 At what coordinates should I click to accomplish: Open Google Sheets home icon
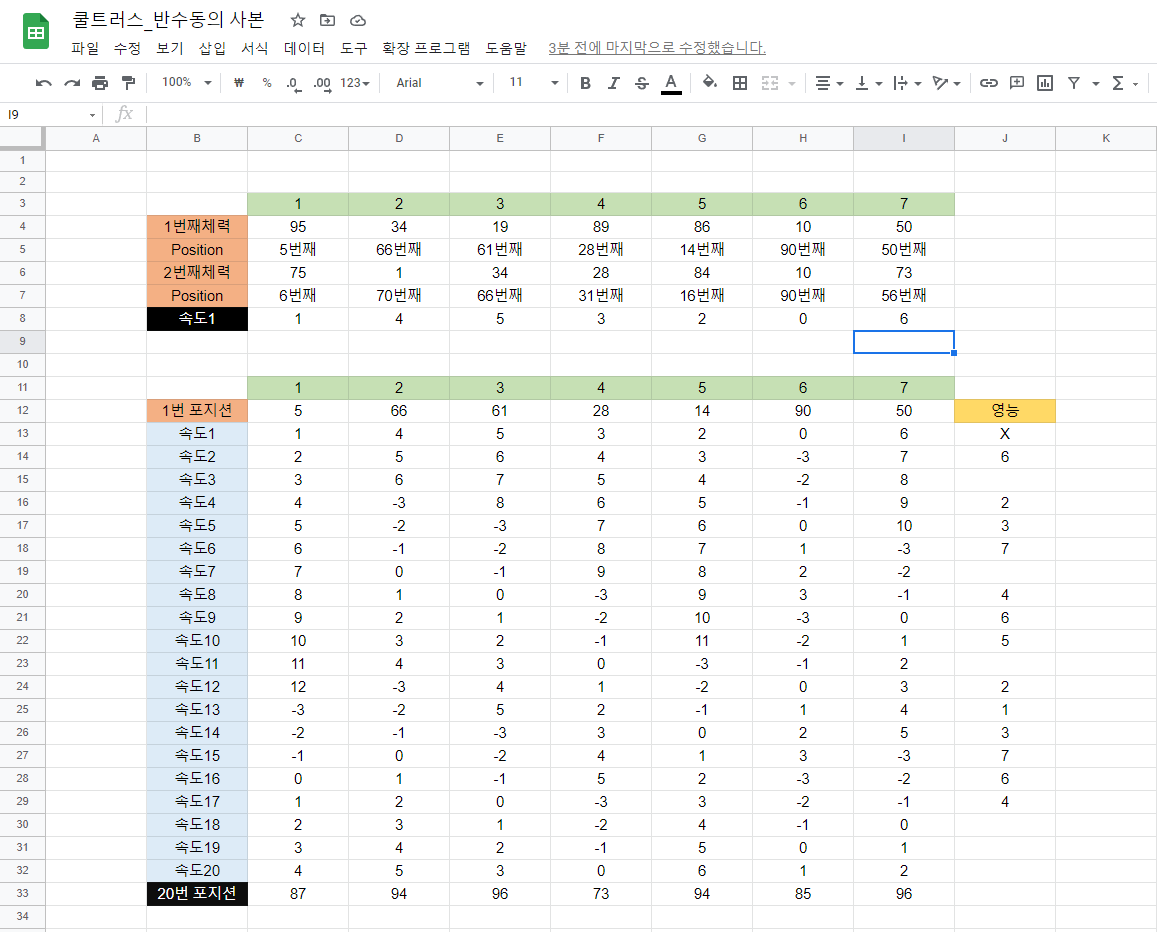tap(35, 32)
